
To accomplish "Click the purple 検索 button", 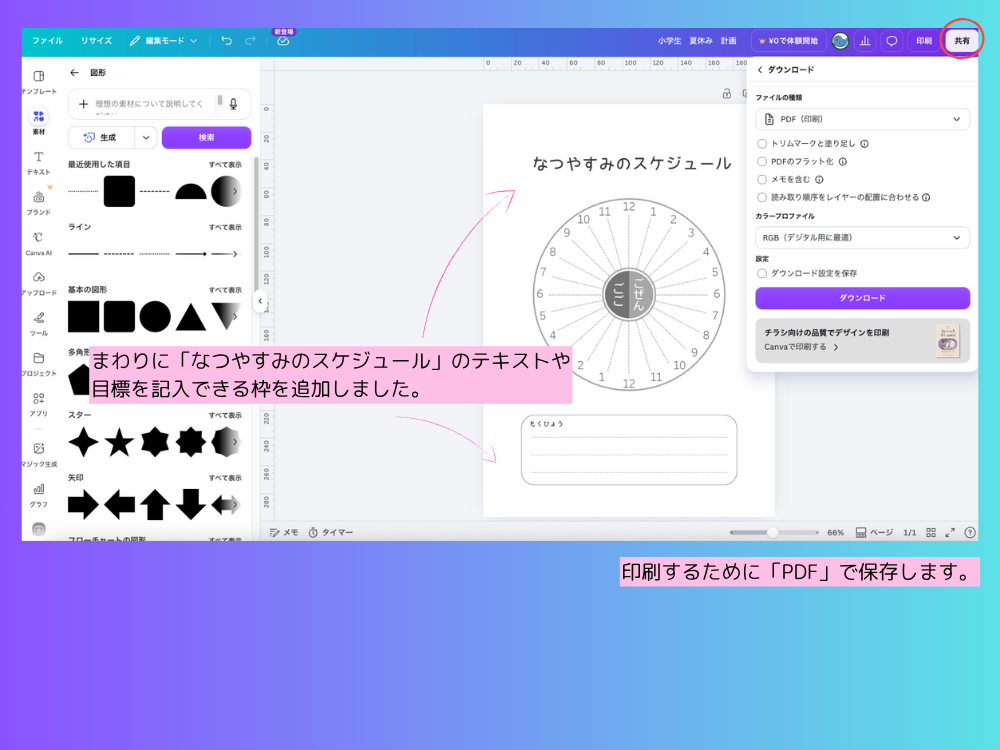I will [206, 137].
